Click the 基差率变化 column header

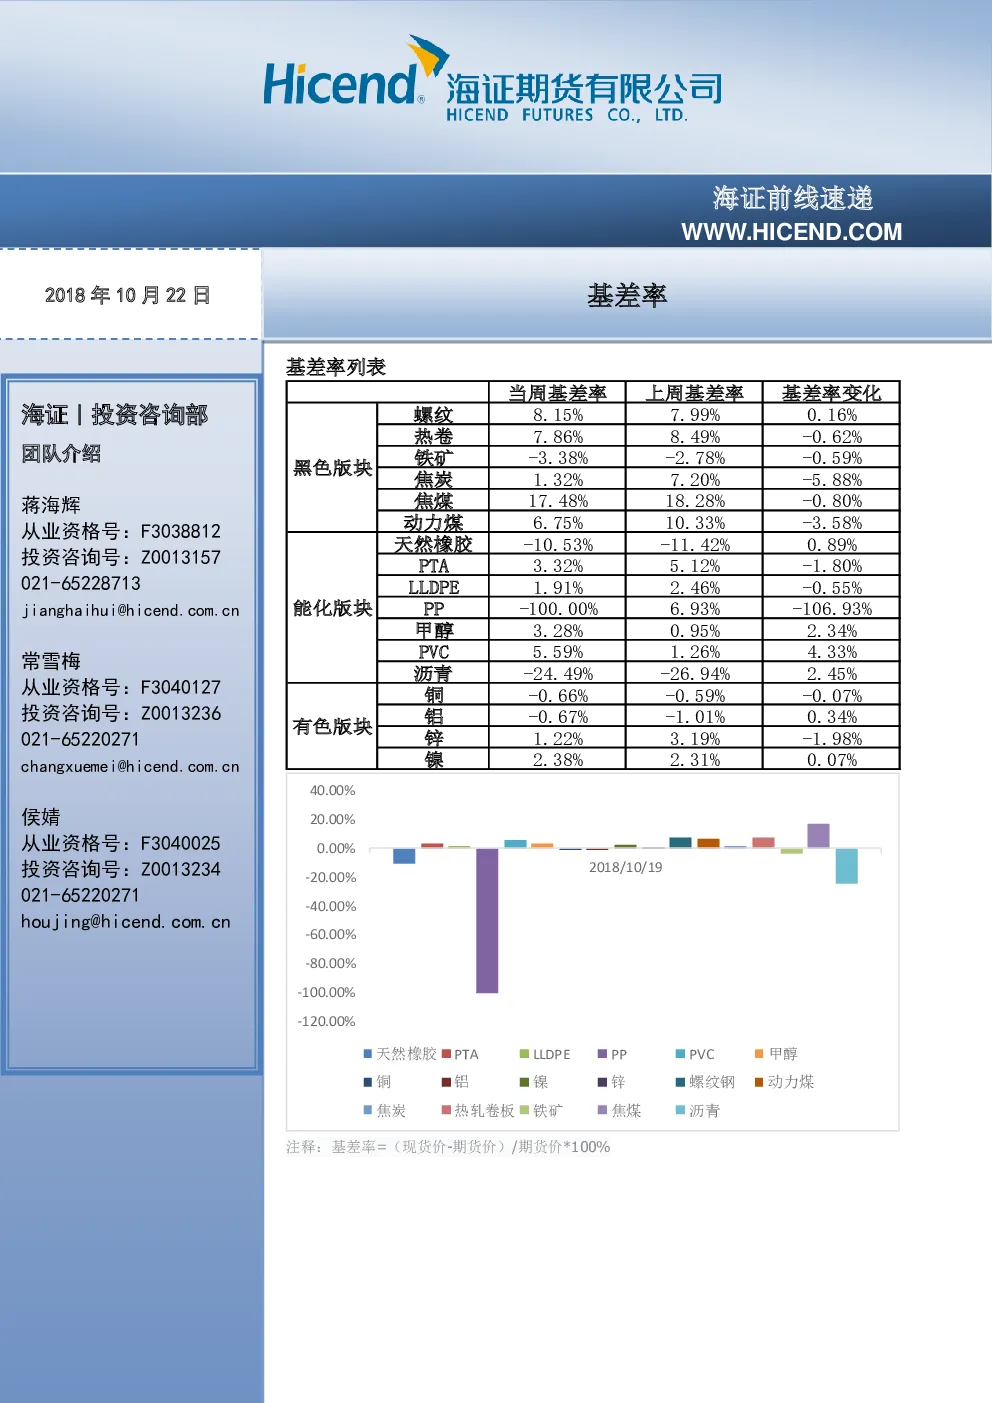tap(832, 393)
